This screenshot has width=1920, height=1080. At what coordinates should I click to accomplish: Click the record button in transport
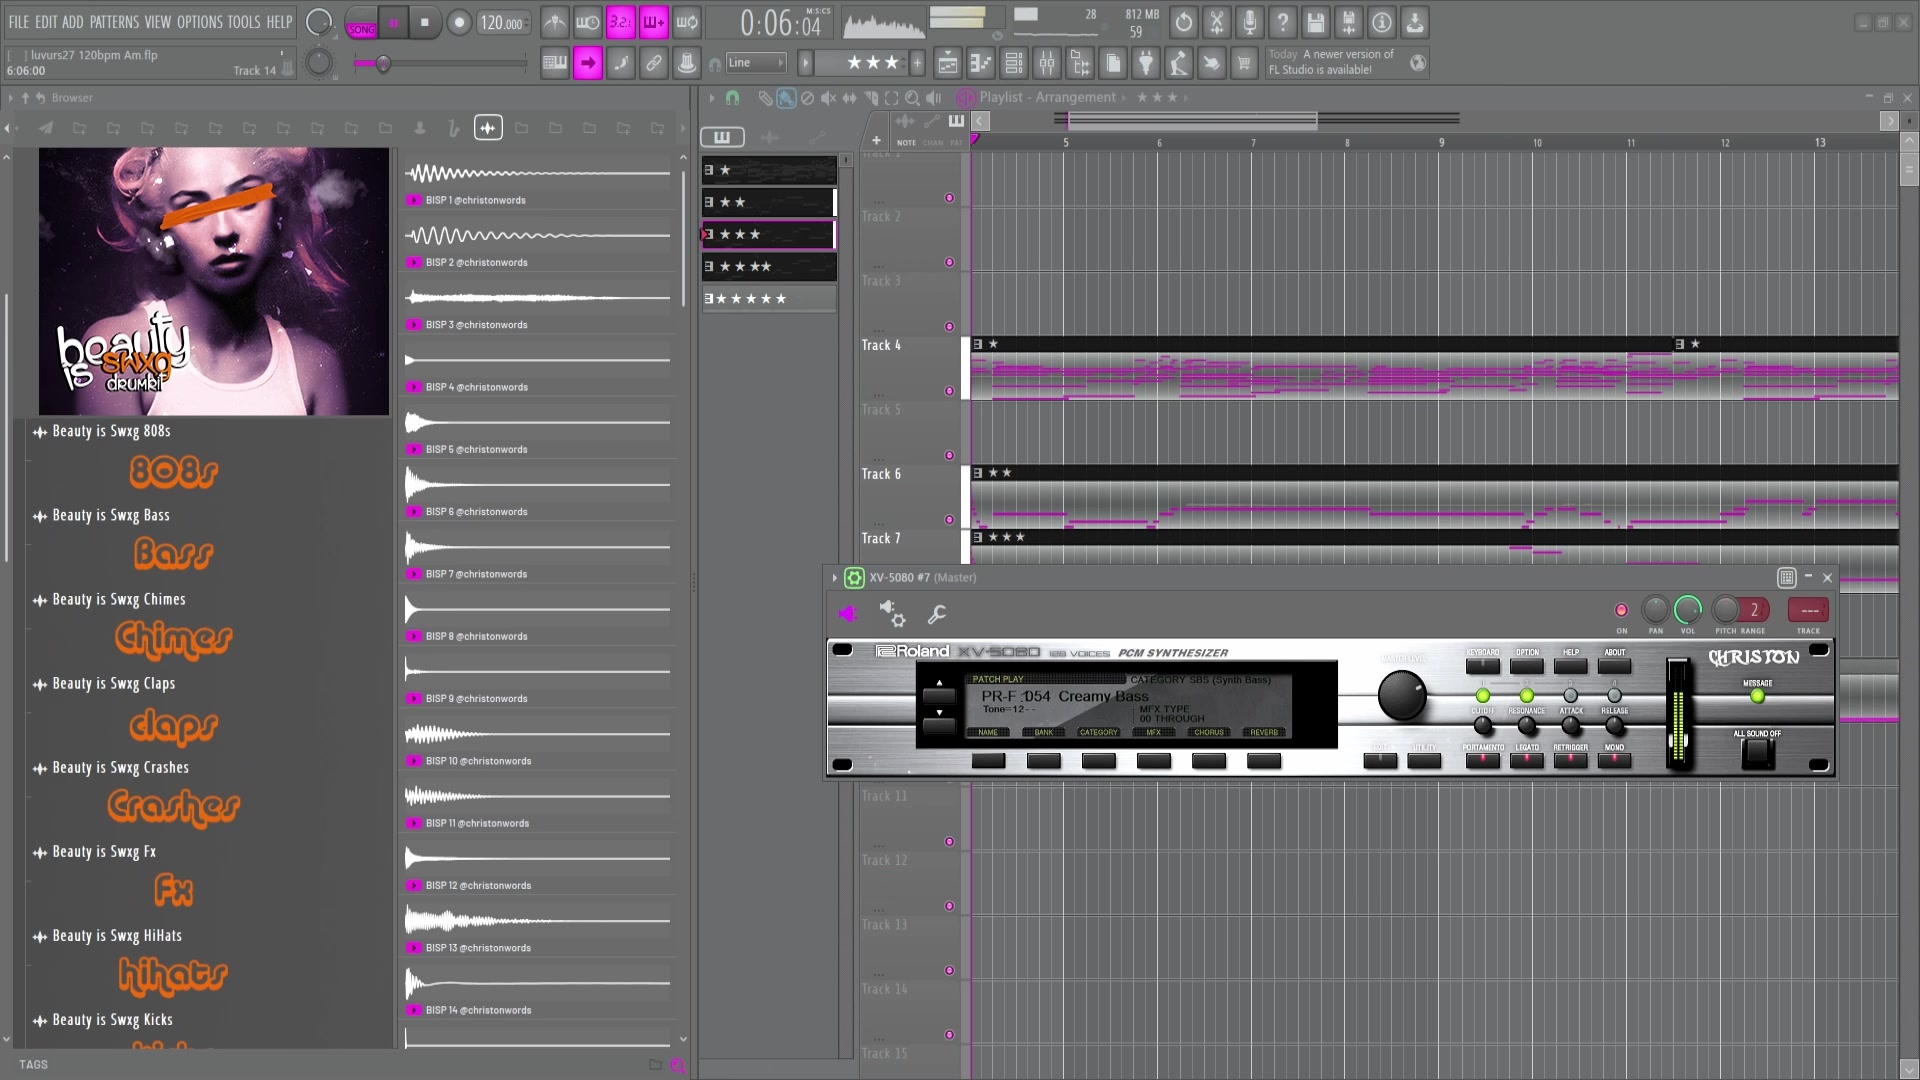(x=459, y=23)
